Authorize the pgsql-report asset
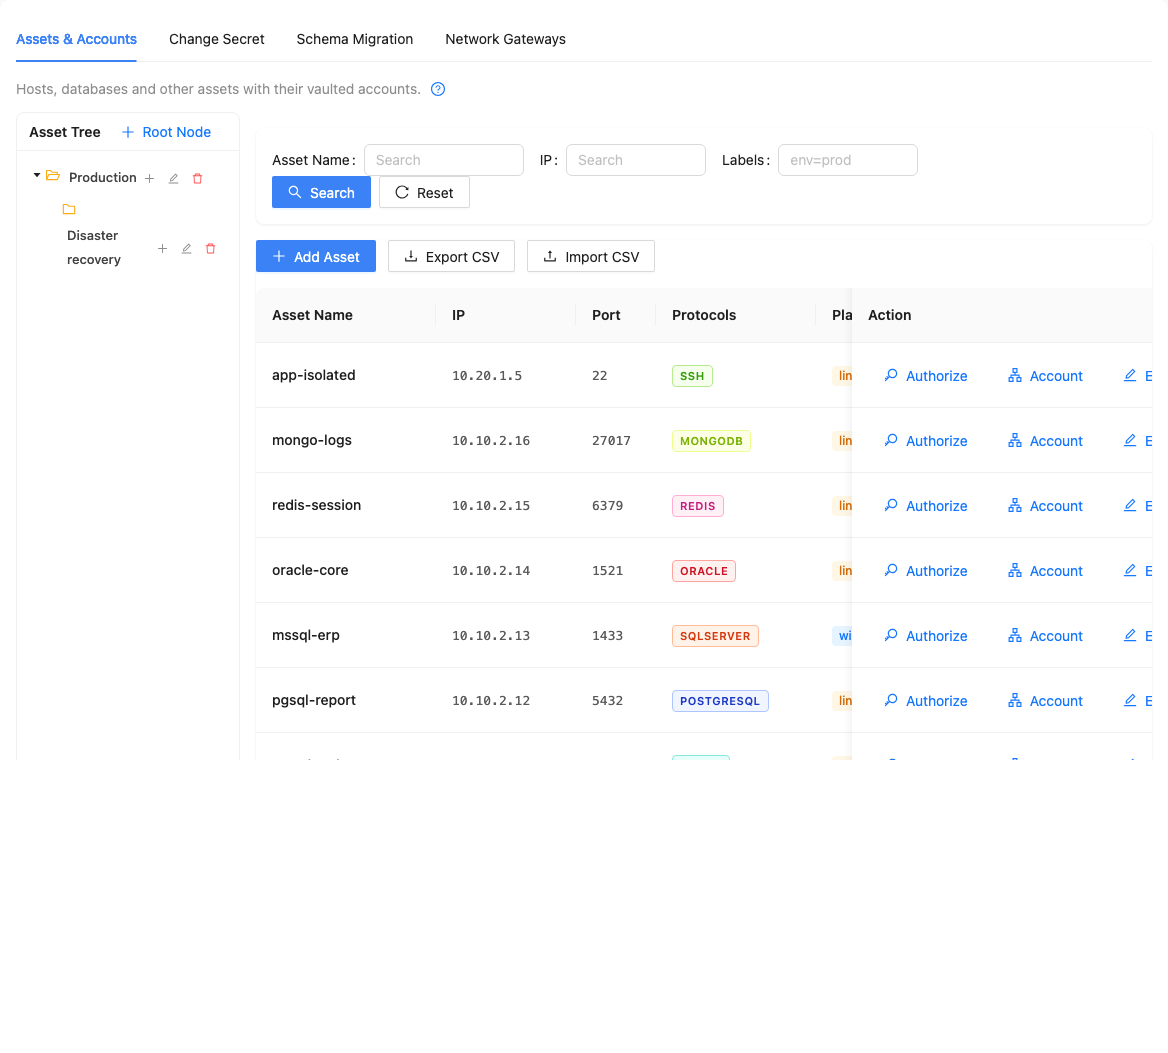1168x1053 pixels. pyautogui.click(x=926, y=701)
